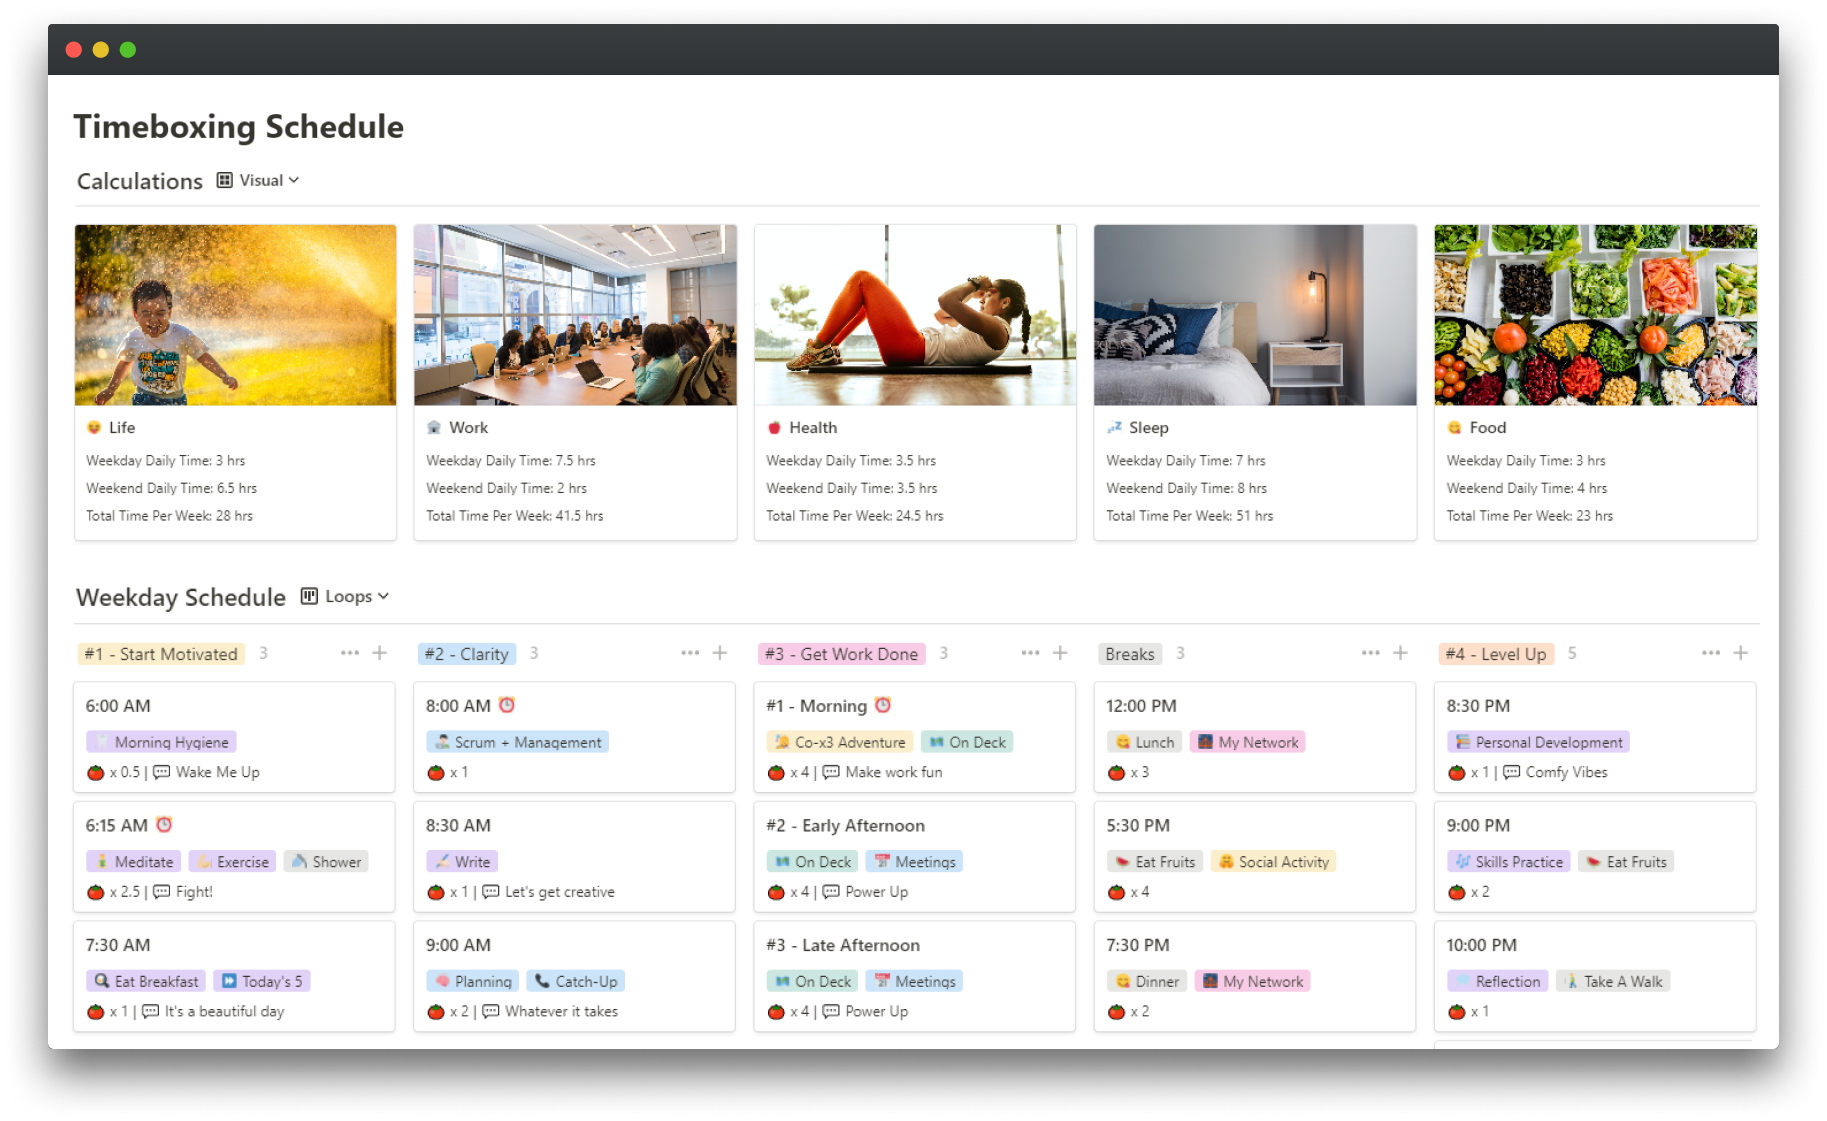Screen dimensions: 1827x1121
Task: Click the Planning tag
Action: pos(473,981)
